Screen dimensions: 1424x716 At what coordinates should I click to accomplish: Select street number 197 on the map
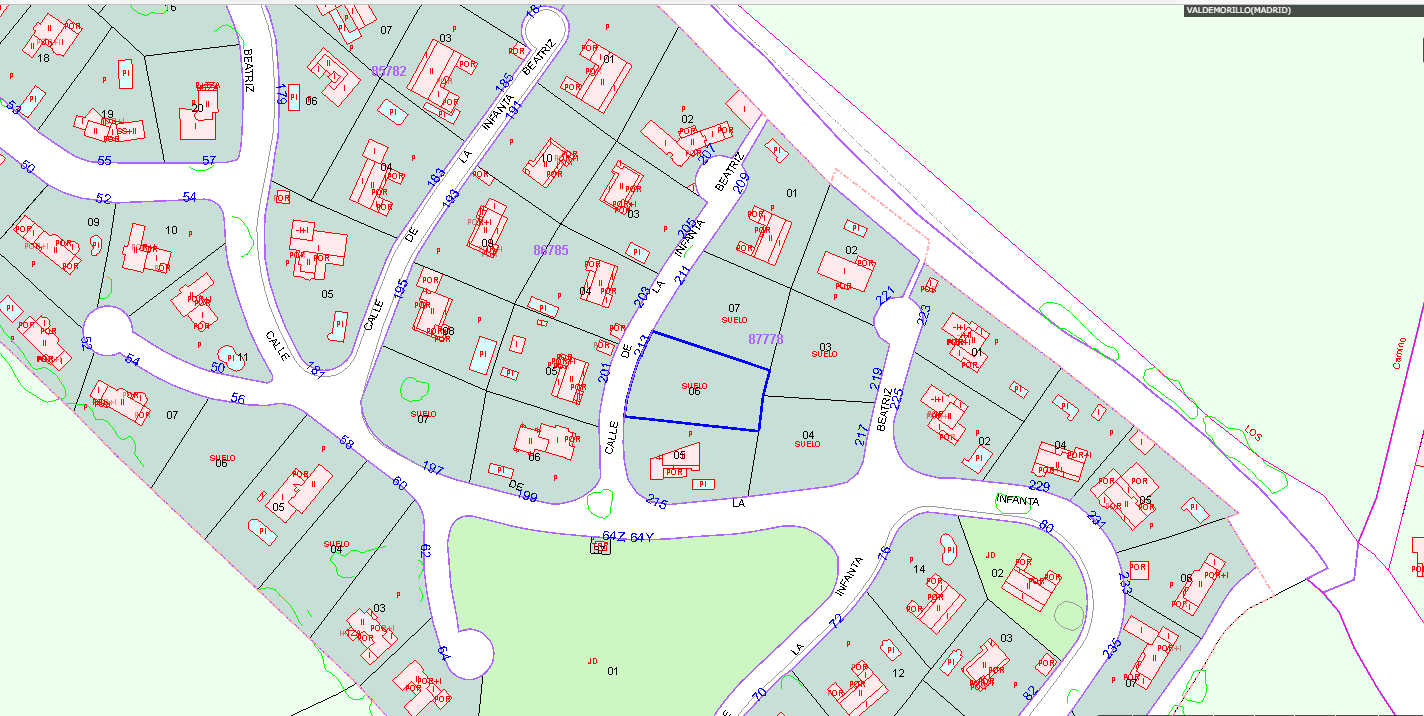tap(433, 469)
